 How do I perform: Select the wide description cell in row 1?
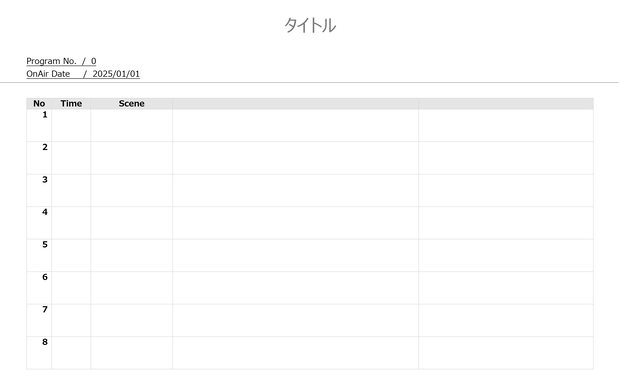point(295,125)
